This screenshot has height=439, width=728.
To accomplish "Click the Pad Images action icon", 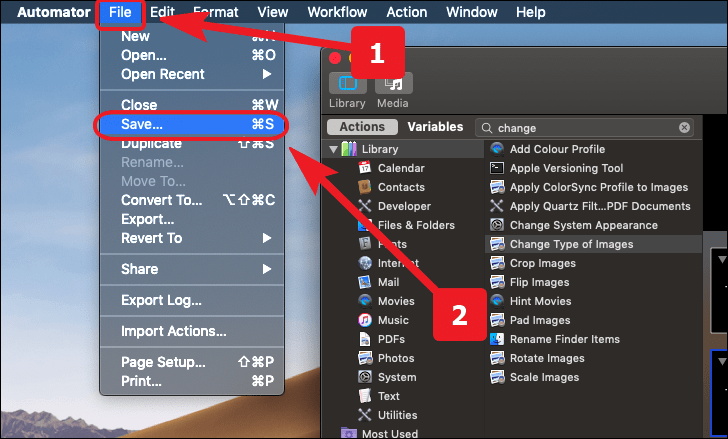I will pyautogui.click(x=497, y=320).
